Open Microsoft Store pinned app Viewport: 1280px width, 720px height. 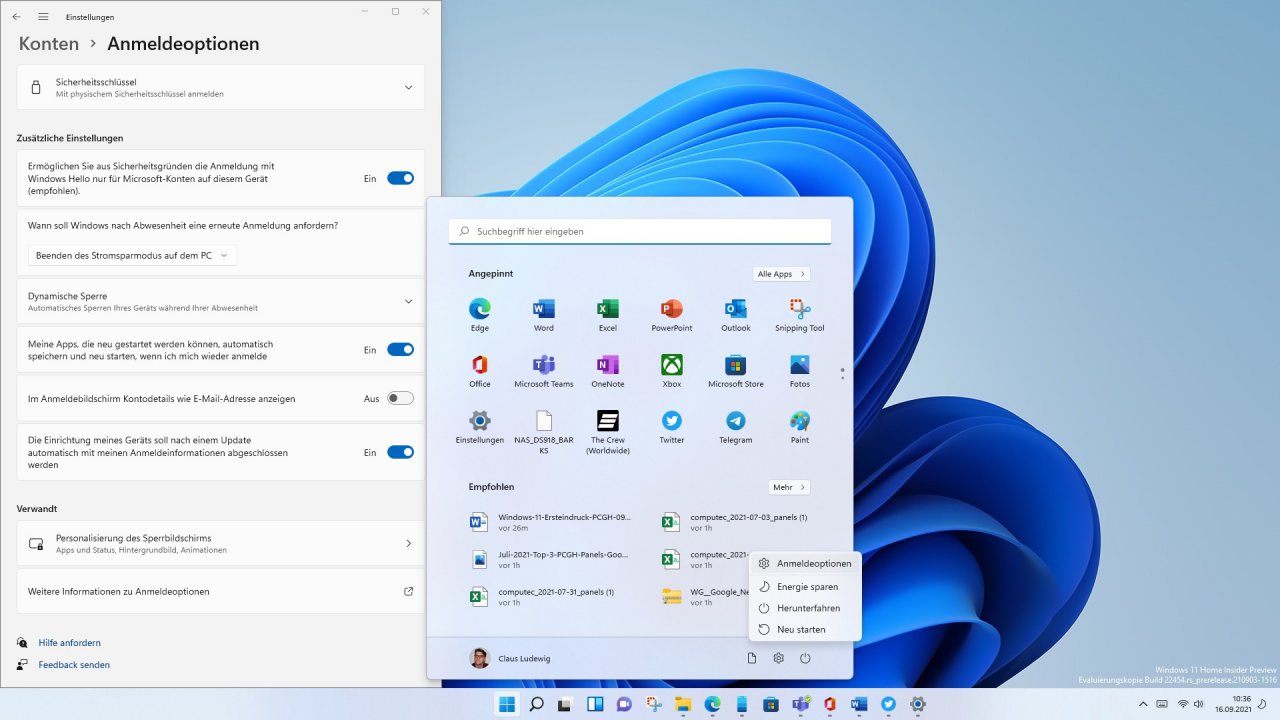[736, 370]
